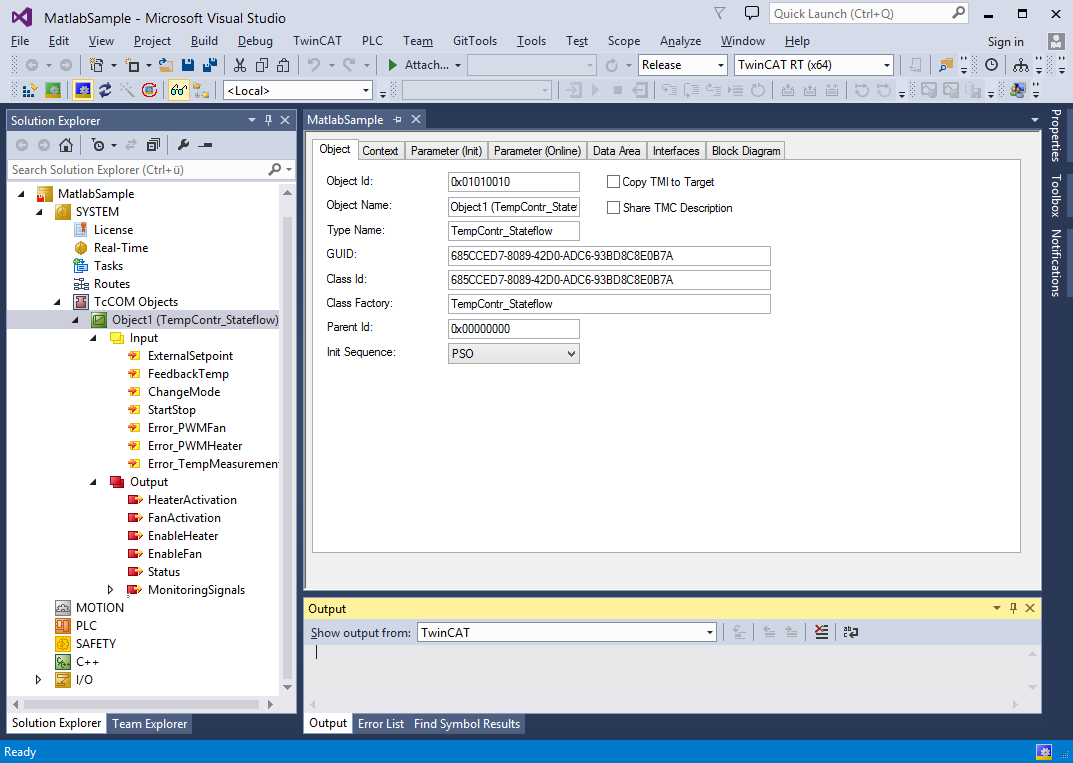The height and width of the screenshot is (763, 1073).
Task: Open the PLC menu
Action: point(372,41)
